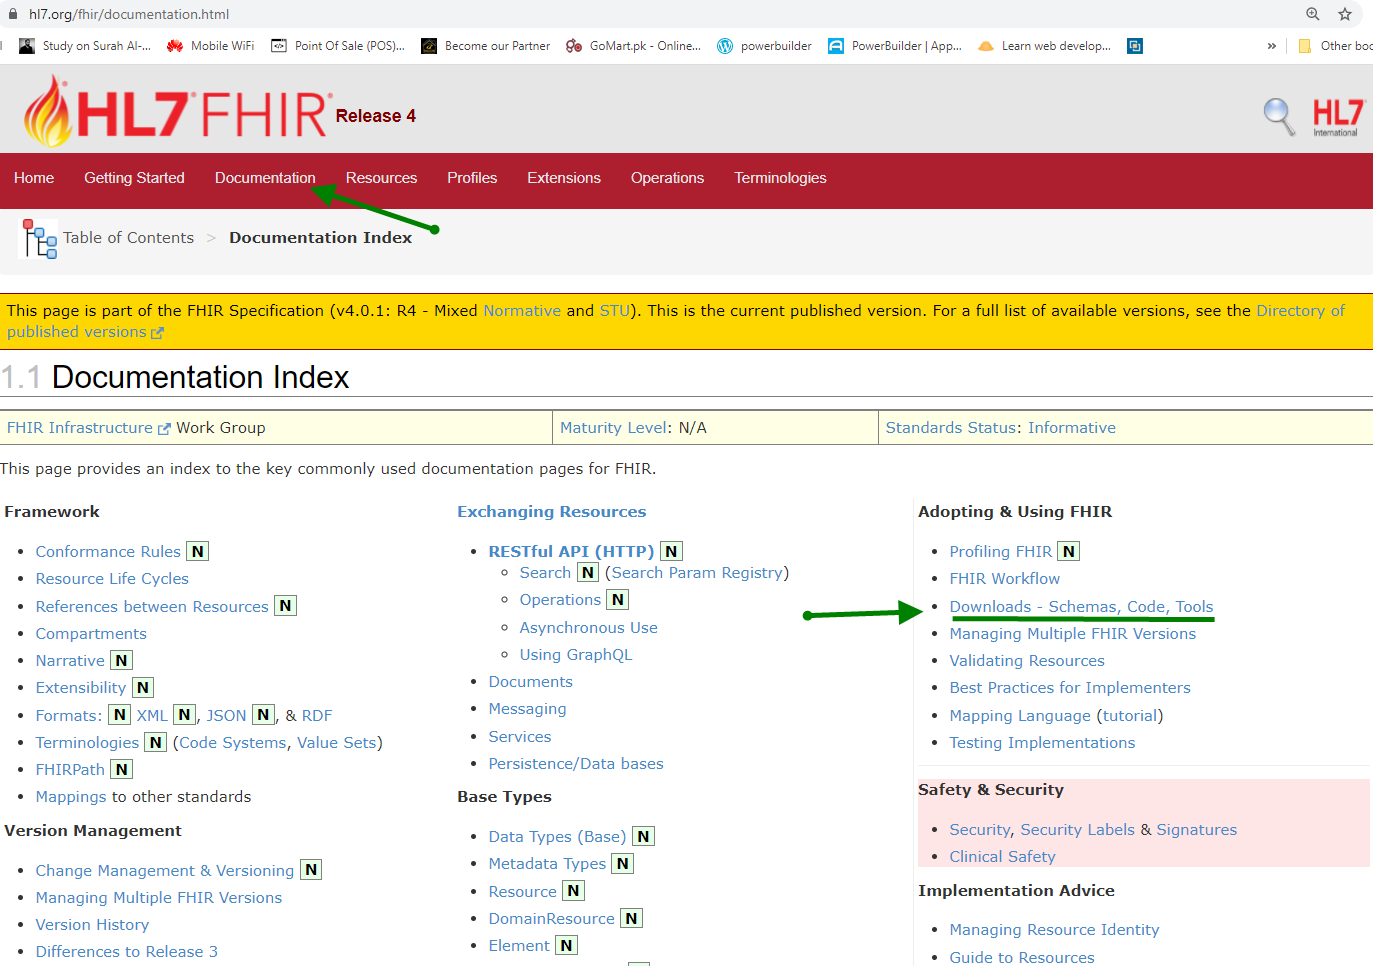Open the Table of Contents breadcrumb
Image resolution: width=1373 pixels, height=966 pixels.
[x=128, y=238]
